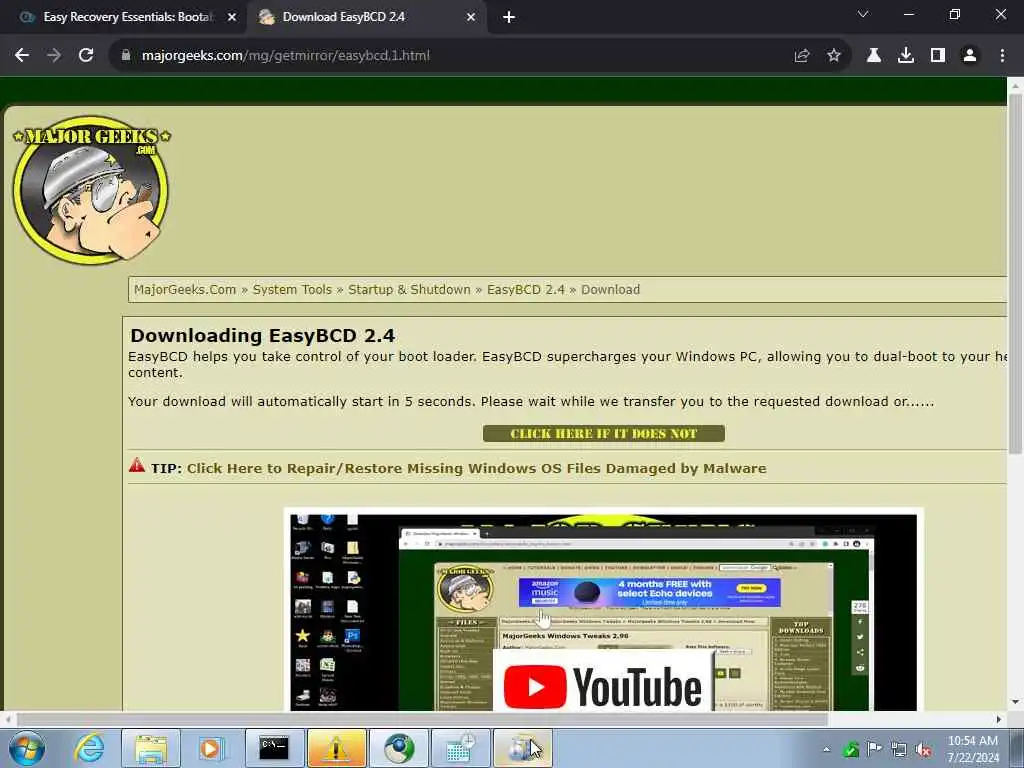This screenshot has height=768, width=1024.
Task: Open the Repair/Restore Missing Windows Files tip
Action: click(476, 469)
